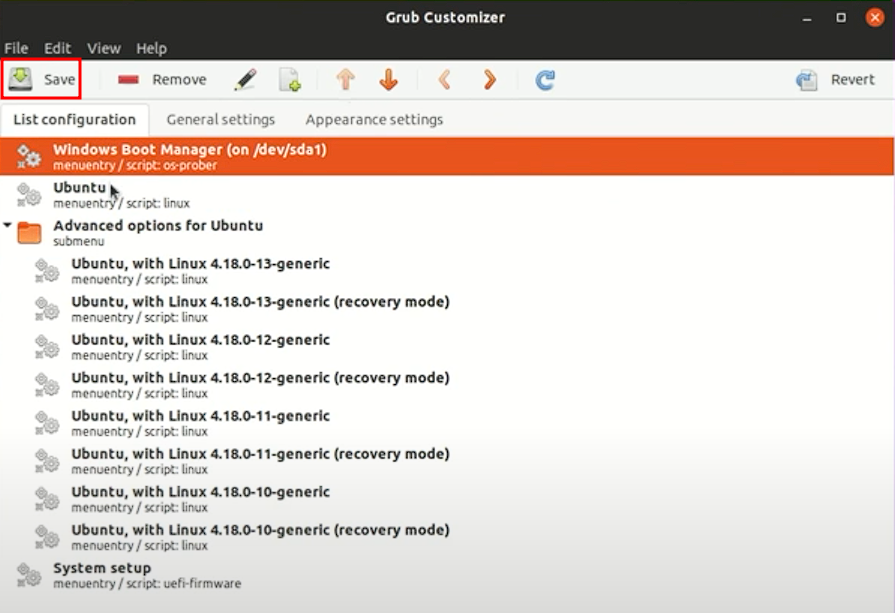Click the pencil edit icon

pyautogui.click(x=245, y=79)
